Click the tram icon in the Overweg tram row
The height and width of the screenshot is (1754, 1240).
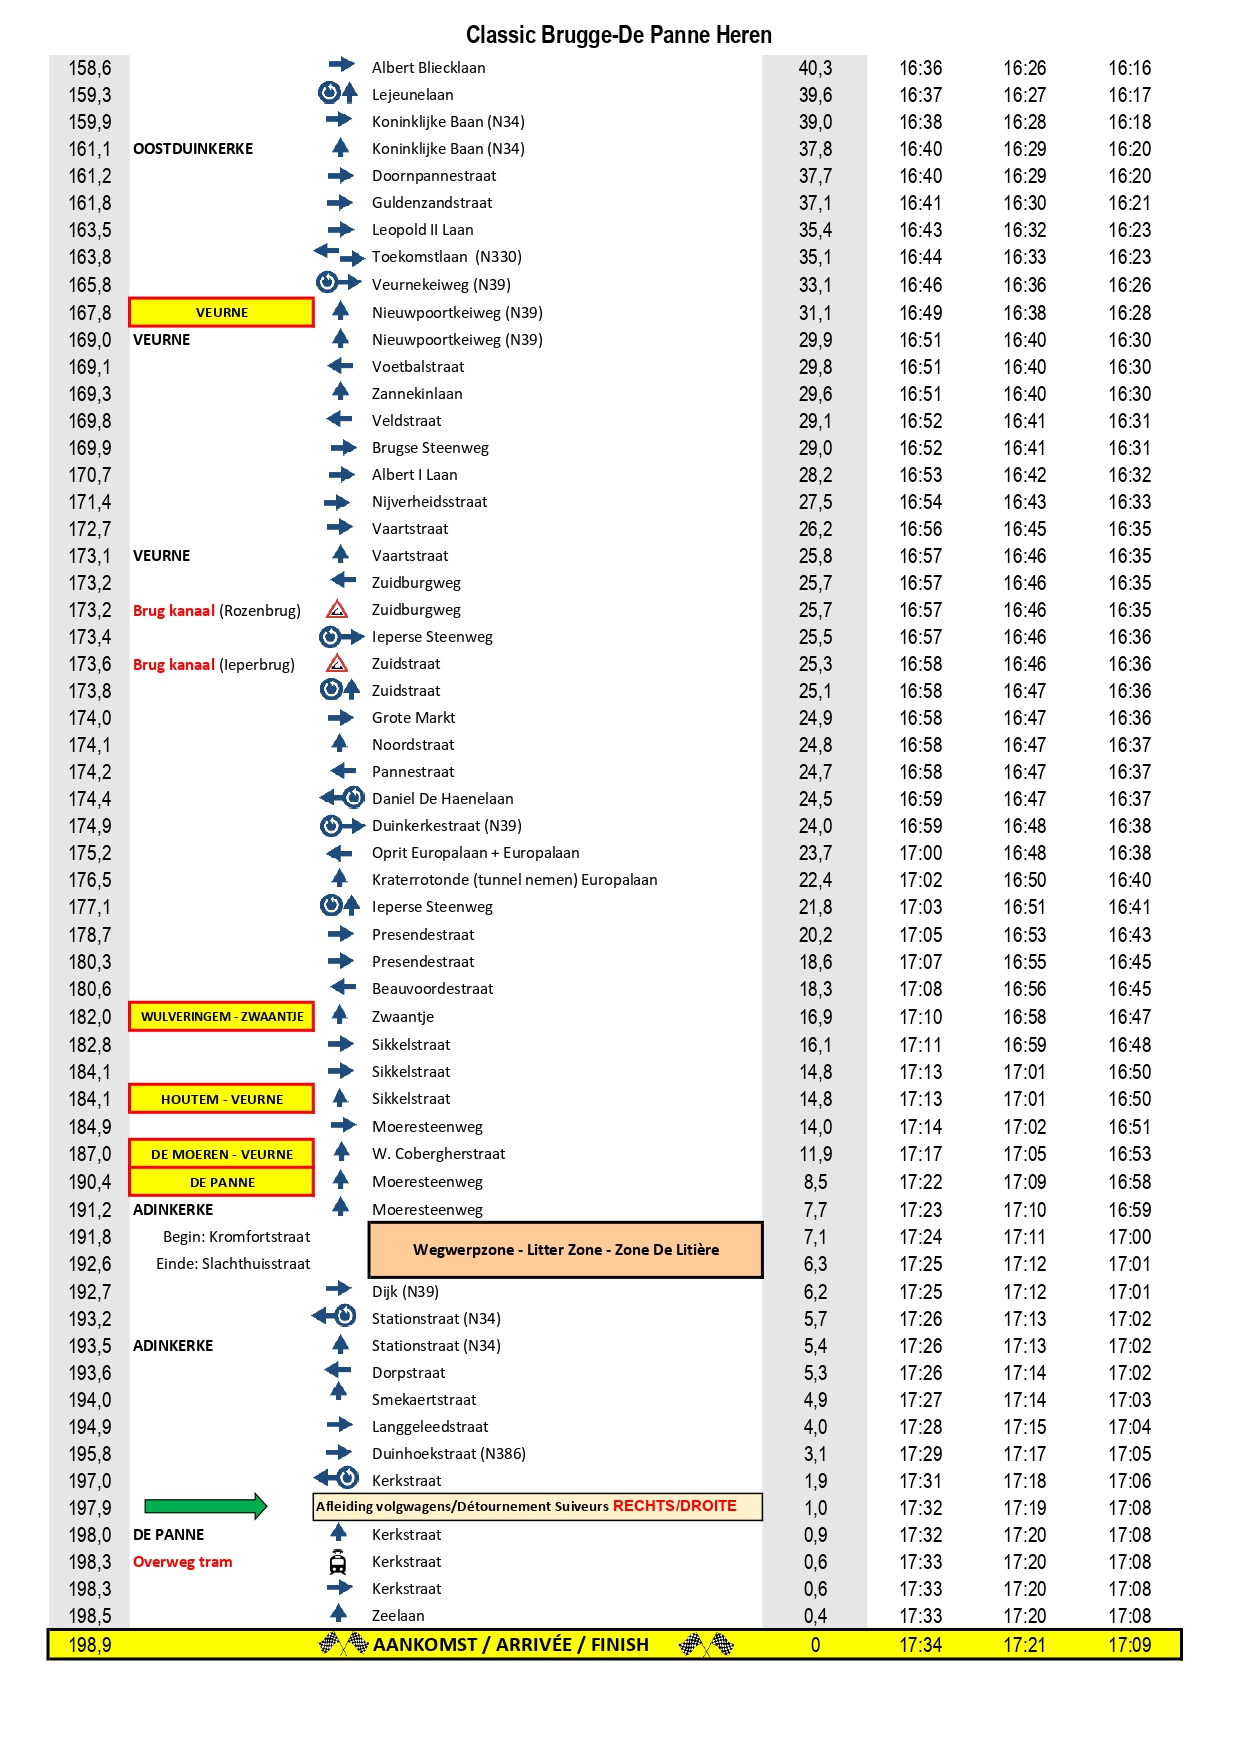click(338, 1561)
